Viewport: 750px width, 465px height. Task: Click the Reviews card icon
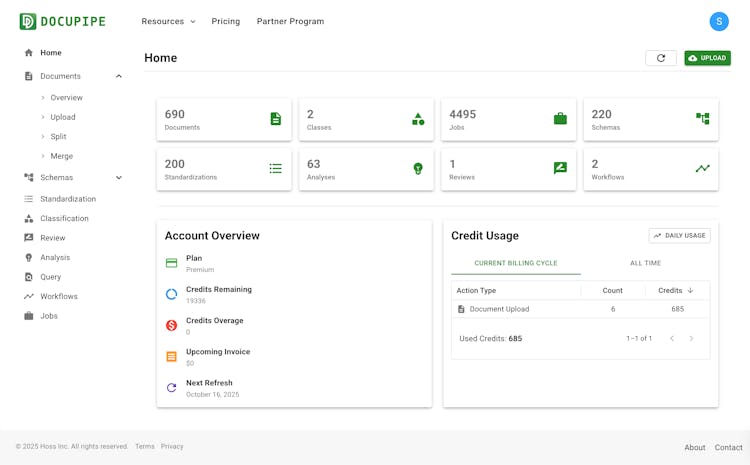560,169
